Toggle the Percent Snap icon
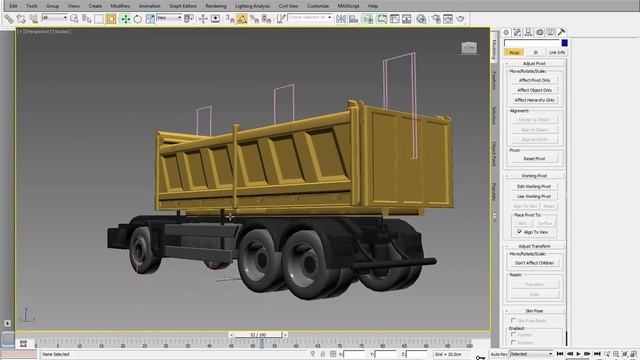The image size is (640, 360). pos(254,19)
